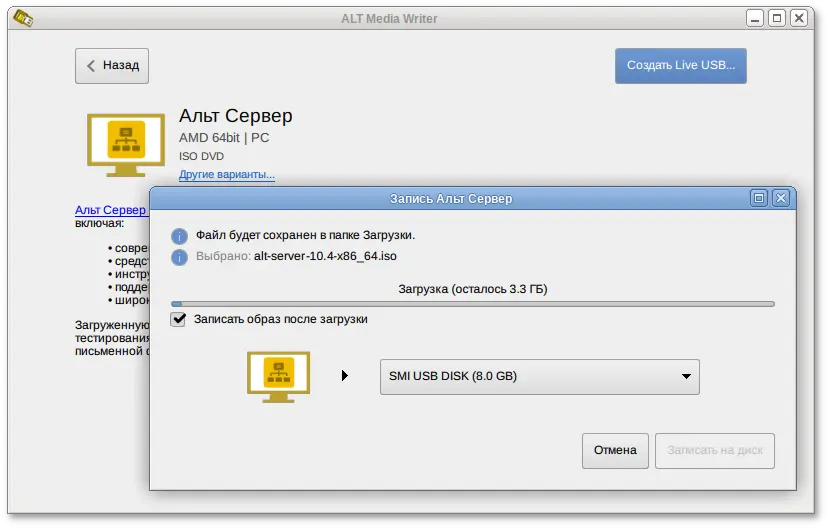Click the info icon beside the Downloads folder message

[179, 236]
